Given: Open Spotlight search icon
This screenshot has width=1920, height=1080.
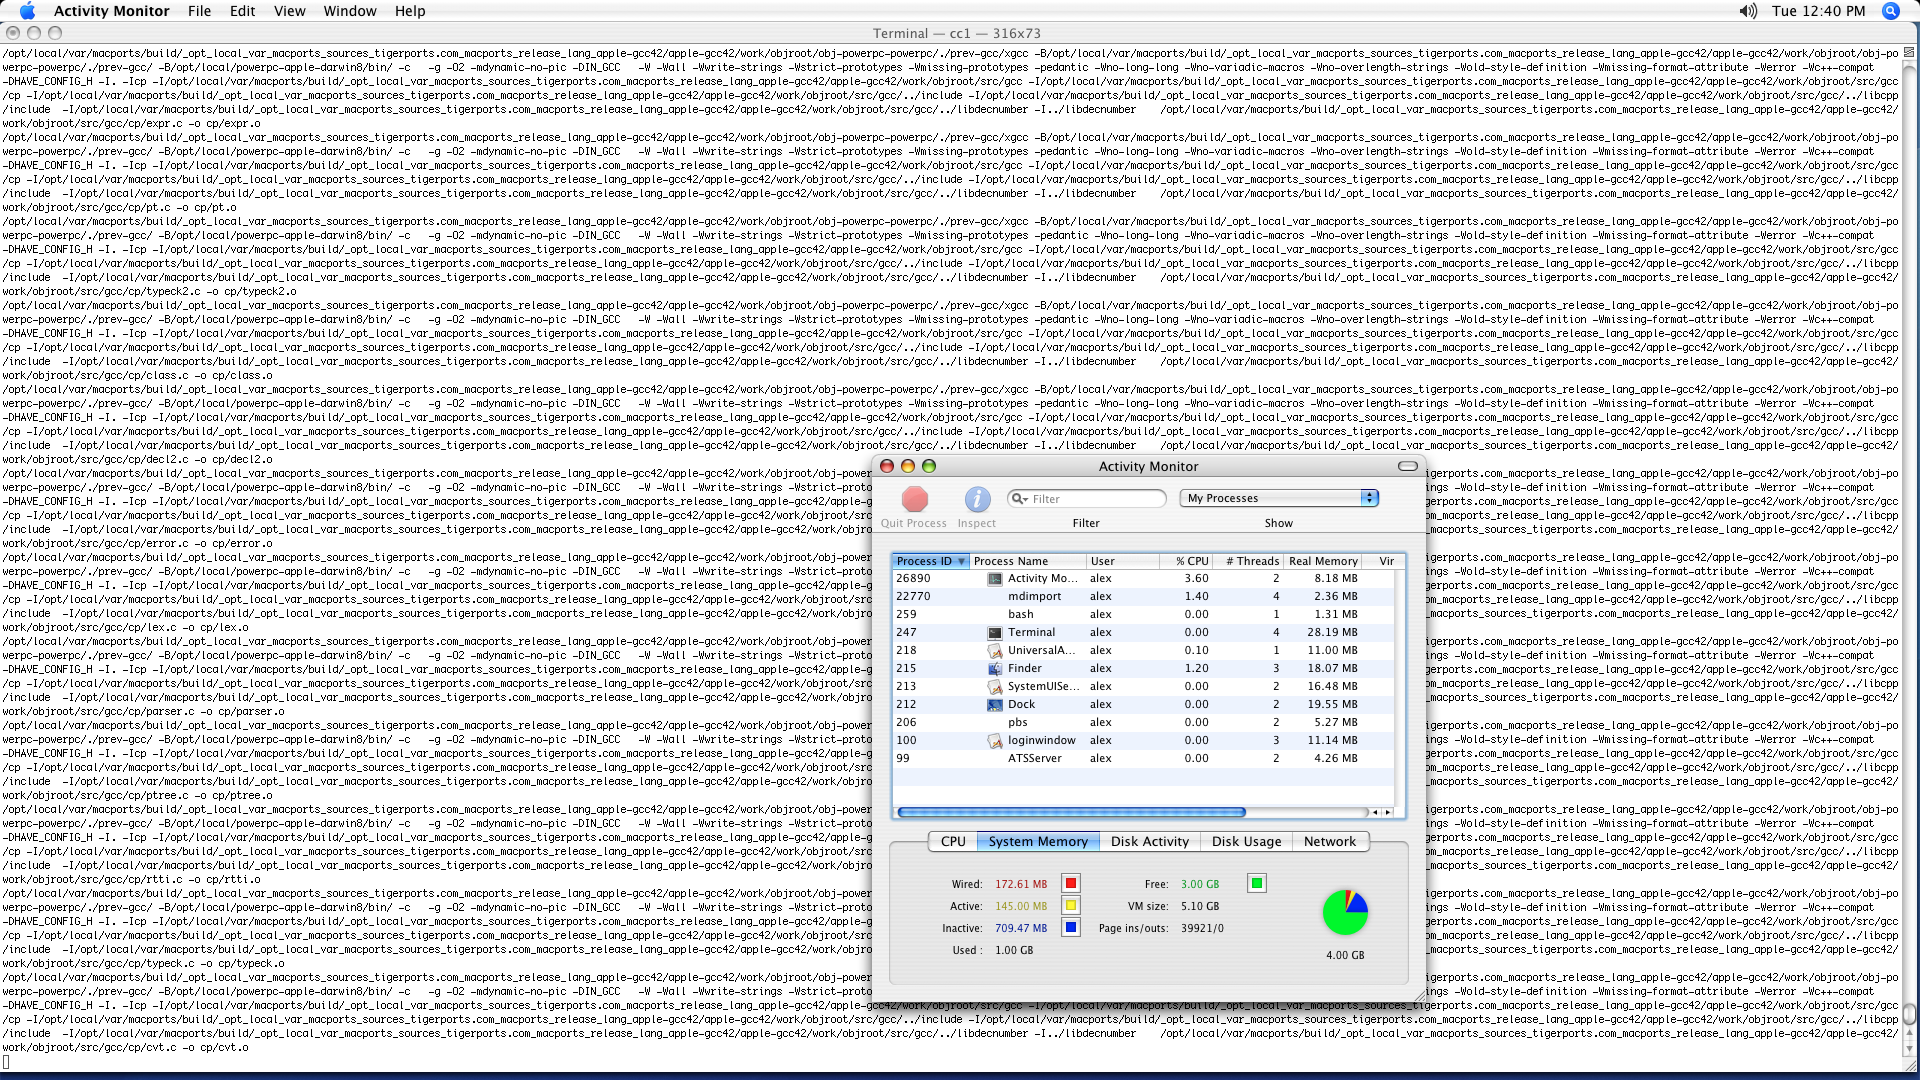Looking at the screenshot, I should (1891, 11).
